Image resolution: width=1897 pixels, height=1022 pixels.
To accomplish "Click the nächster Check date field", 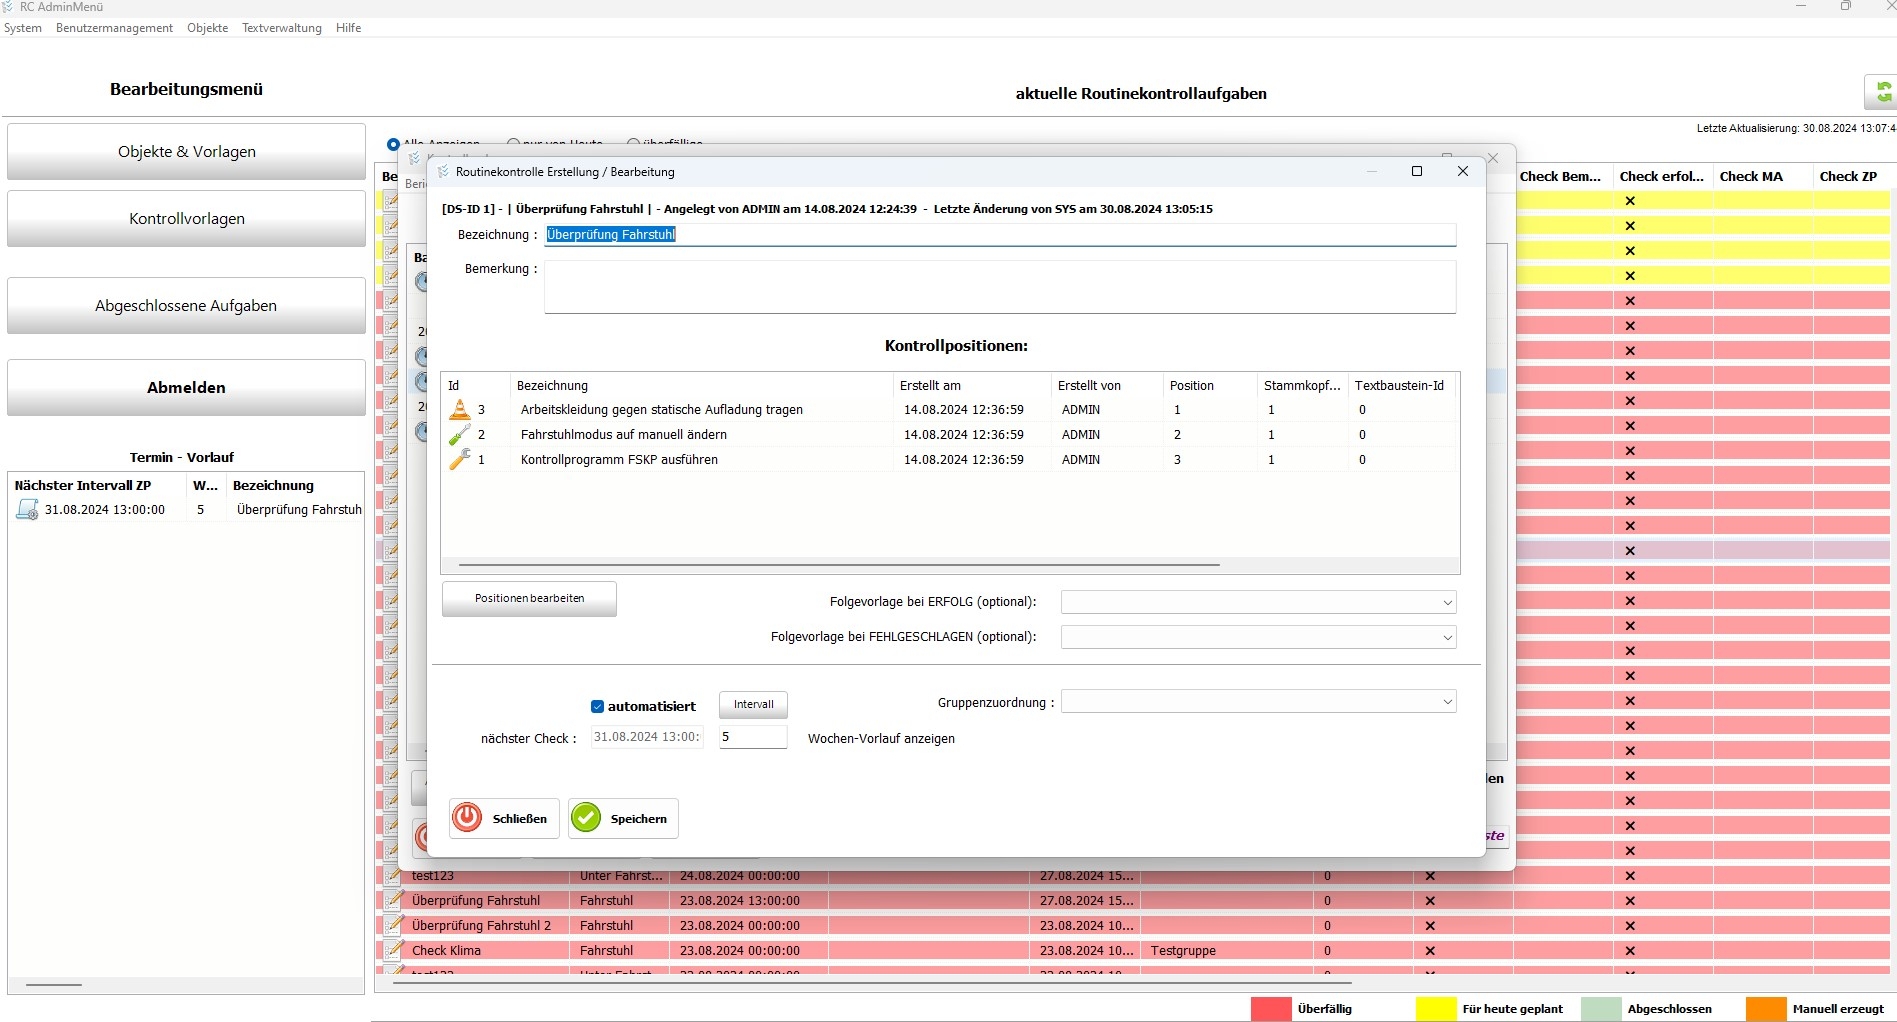I will [646, 737].
